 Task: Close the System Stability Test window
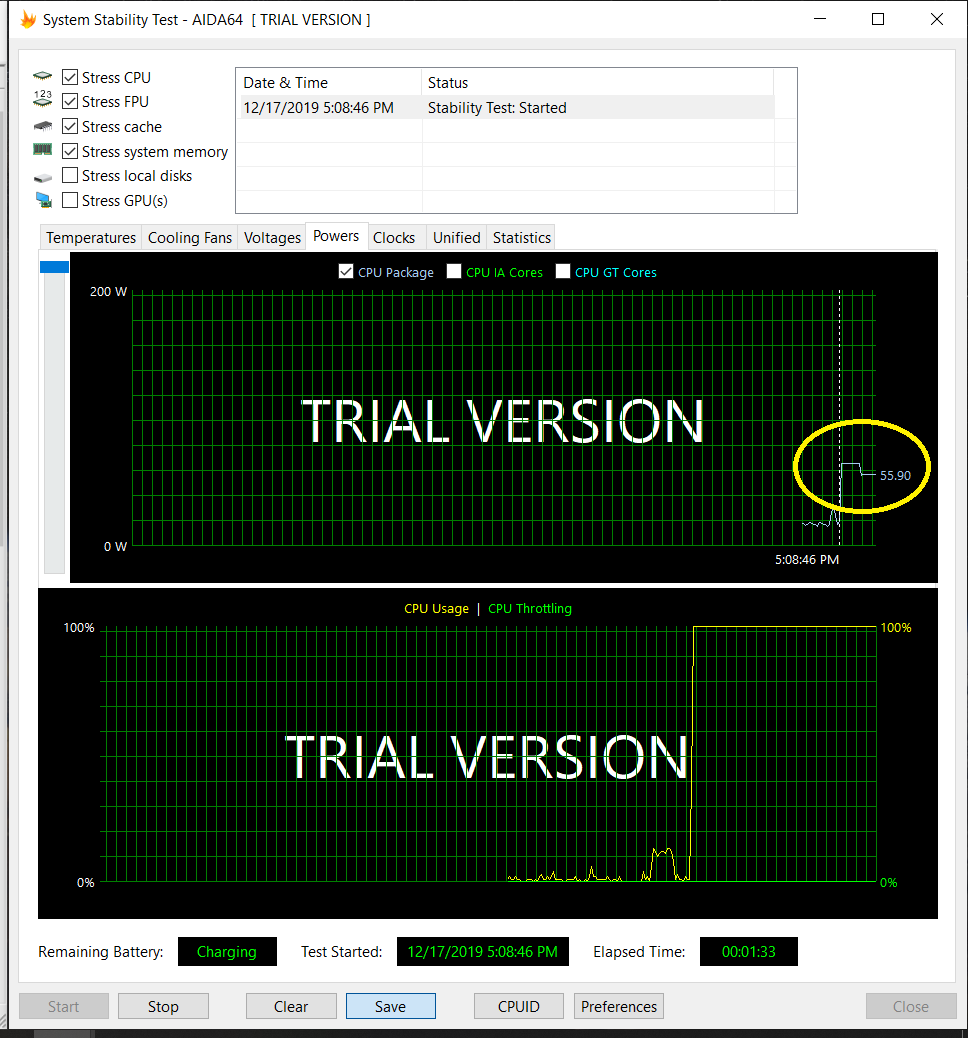[936, 19]
